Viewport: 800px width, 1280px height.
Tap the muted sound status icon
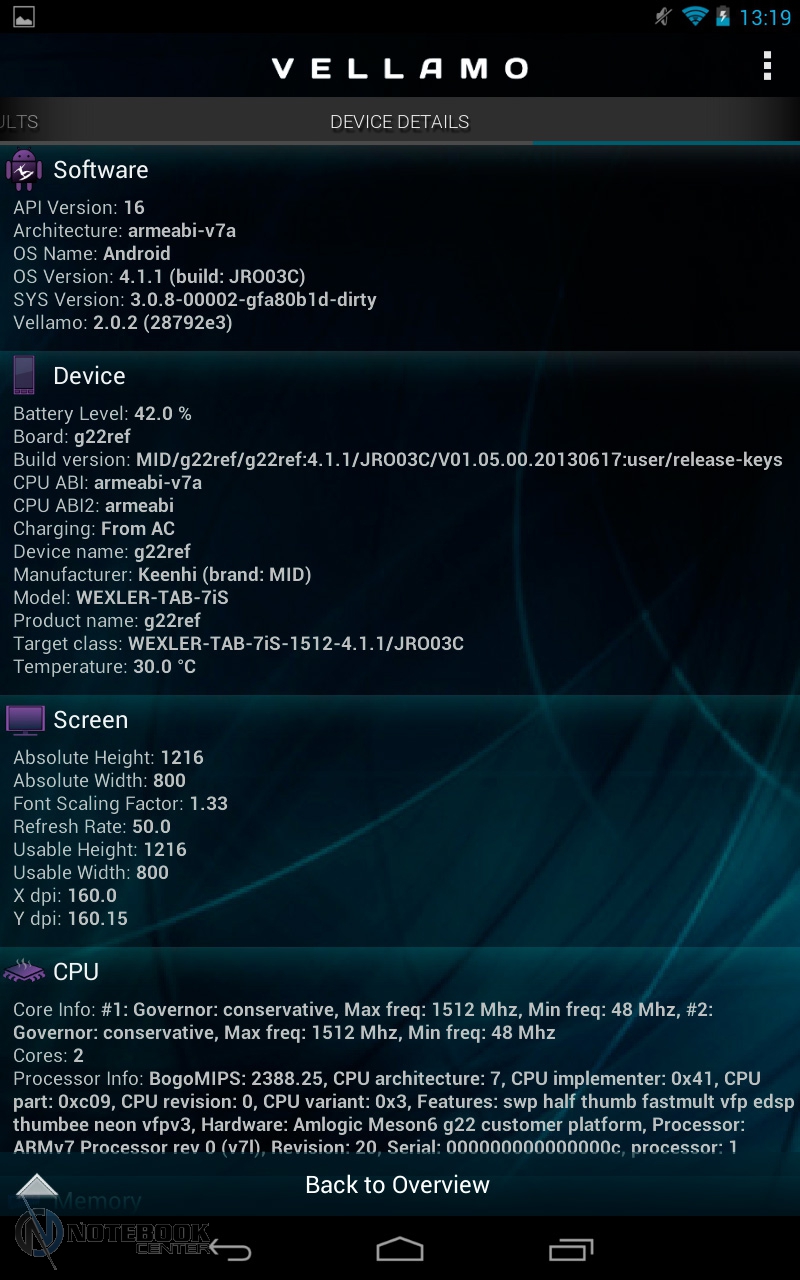coord(662,16)
